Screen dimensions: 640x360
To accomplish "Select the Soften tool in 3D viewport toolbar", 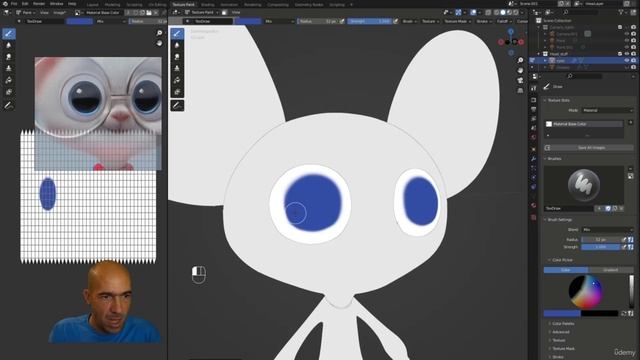I will coord(177,45).
